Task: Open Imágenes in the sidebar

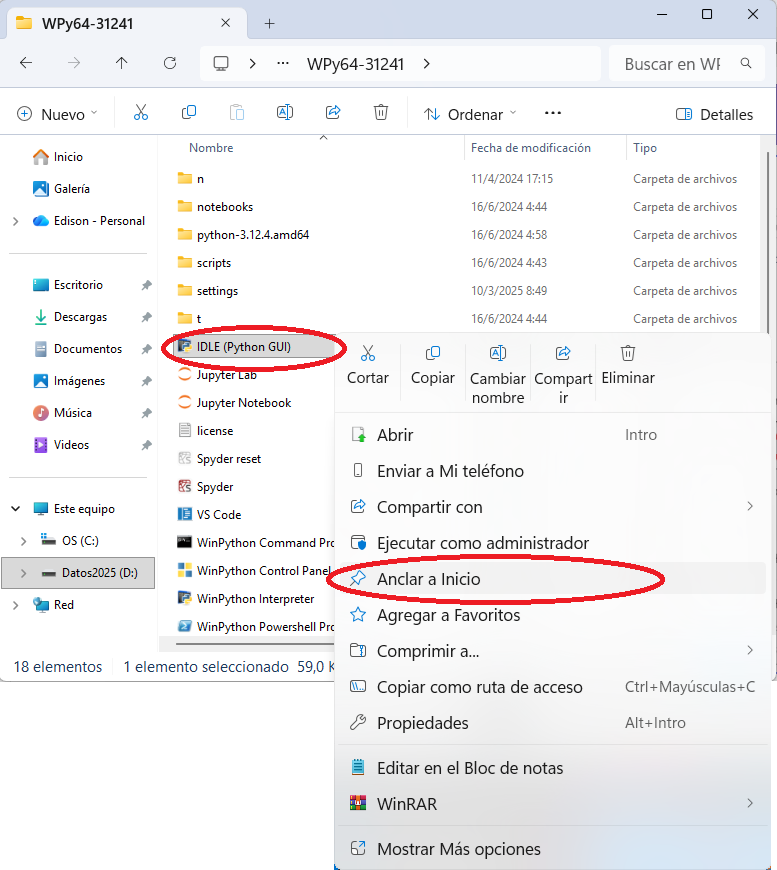Action: coord(69,381)
